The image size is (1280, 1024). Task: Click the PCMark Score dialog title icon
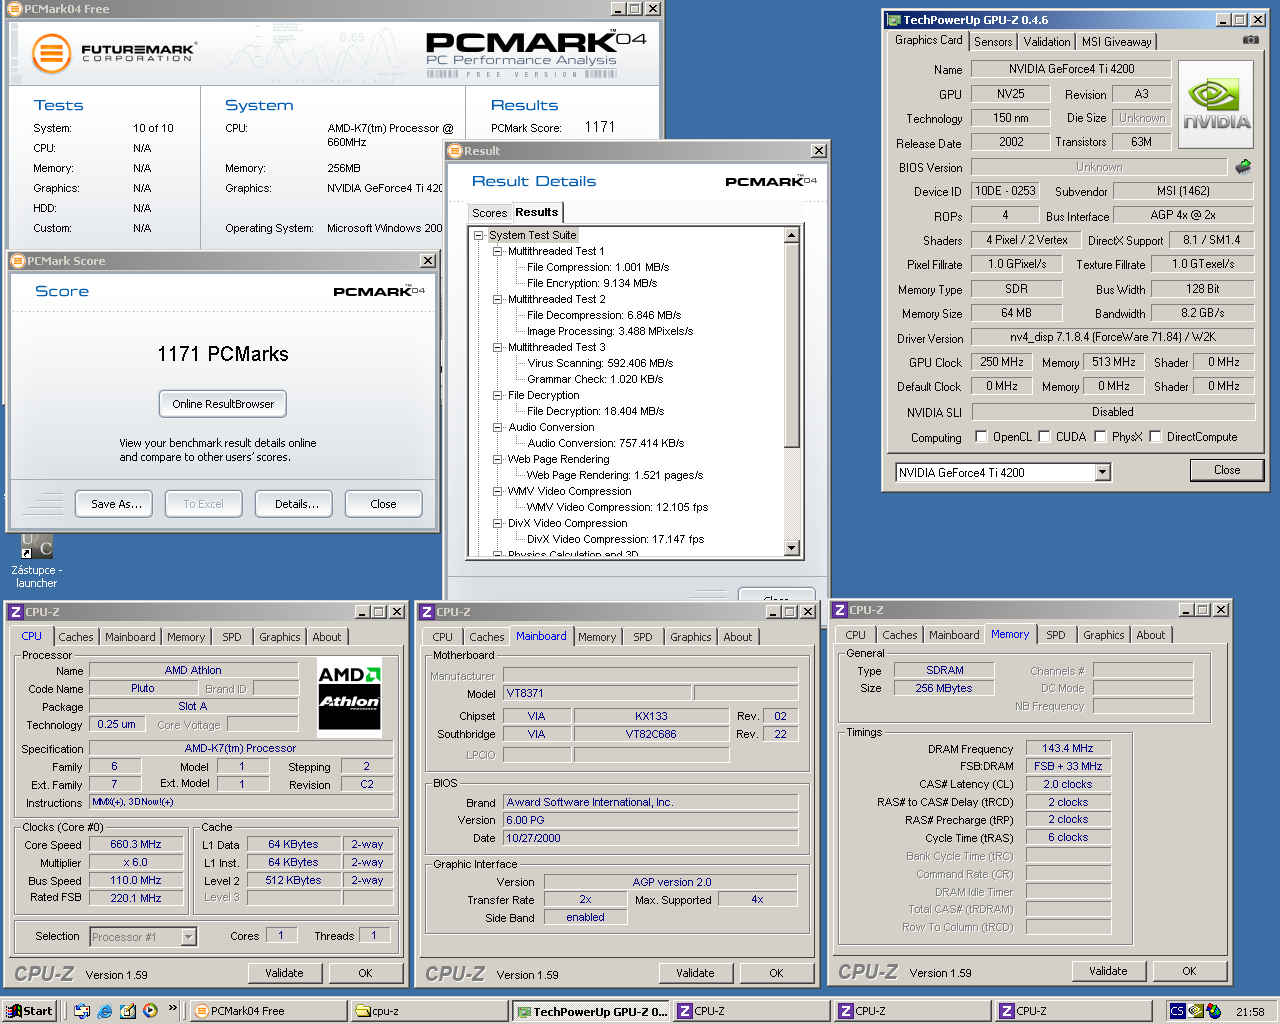click(x=18, y=261)
